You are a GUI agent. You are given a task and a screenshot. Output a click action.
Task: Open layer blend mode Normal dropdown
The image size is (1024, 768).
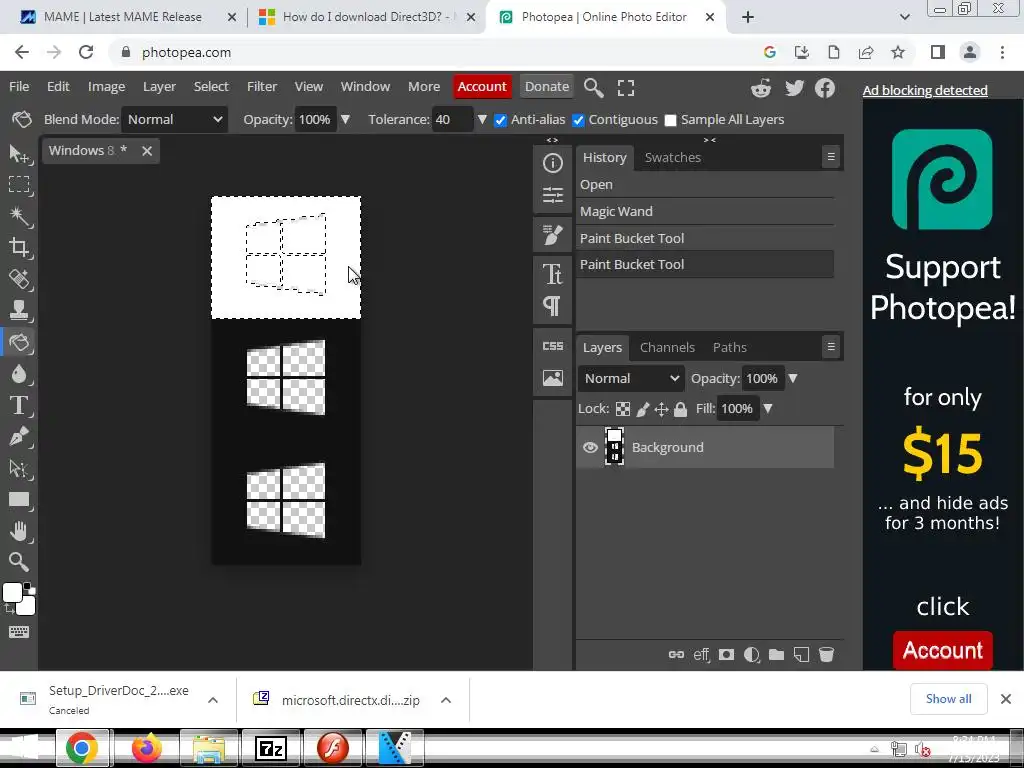coord(631,379)
